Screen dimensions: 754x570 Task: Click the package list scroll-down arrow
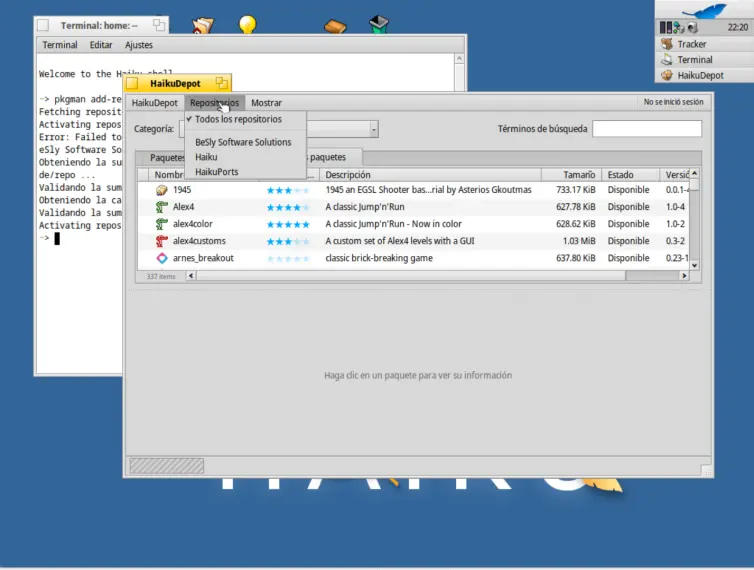point(694,266)
